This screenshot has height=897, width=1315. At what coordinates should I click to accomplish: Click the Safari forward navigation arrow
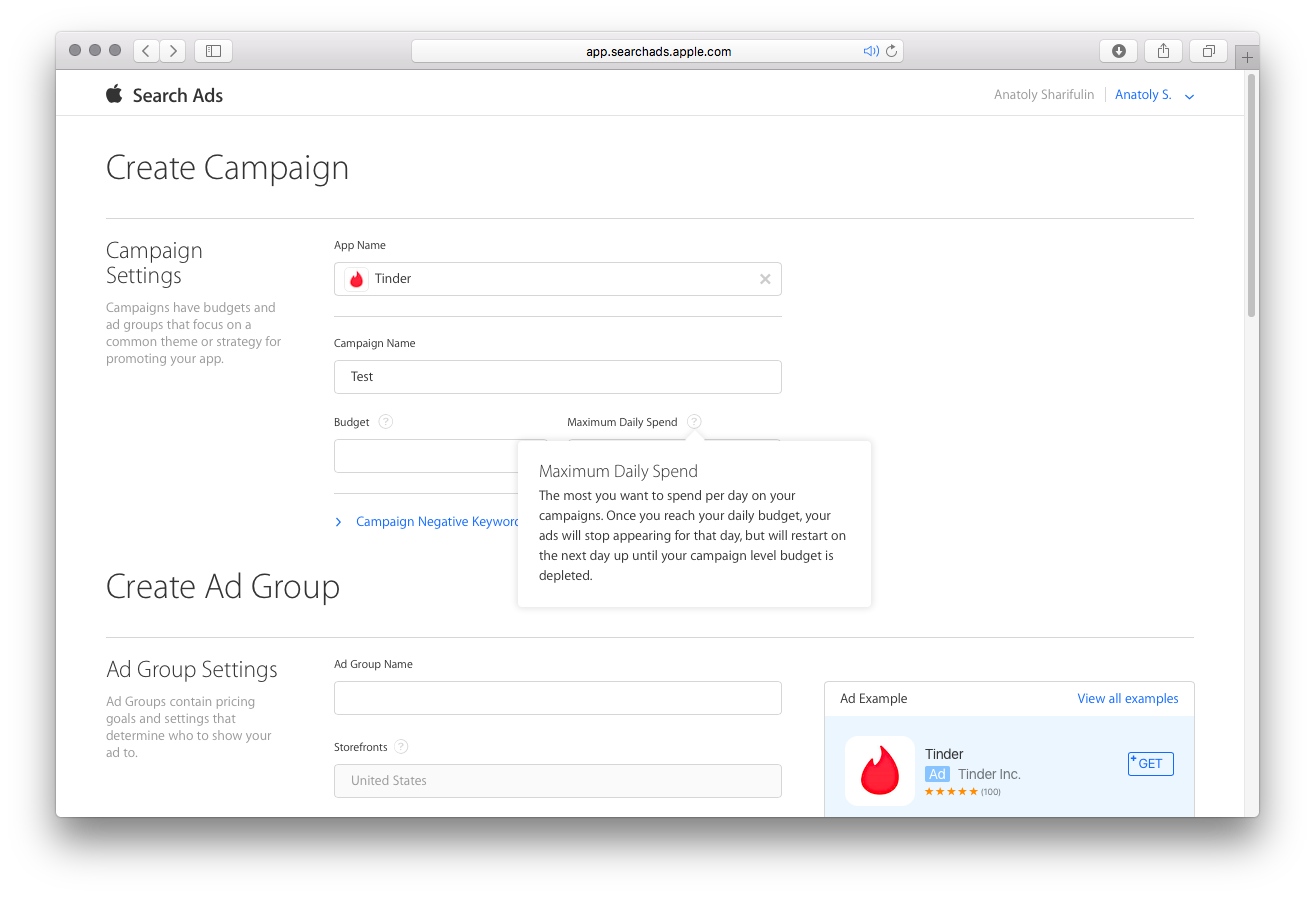[x=172, y=51]
